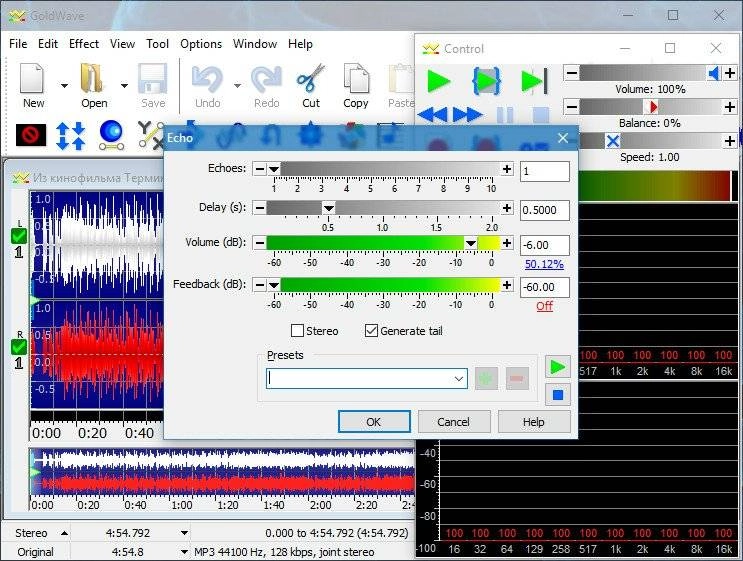Open the Edit menu

(48, 44)
